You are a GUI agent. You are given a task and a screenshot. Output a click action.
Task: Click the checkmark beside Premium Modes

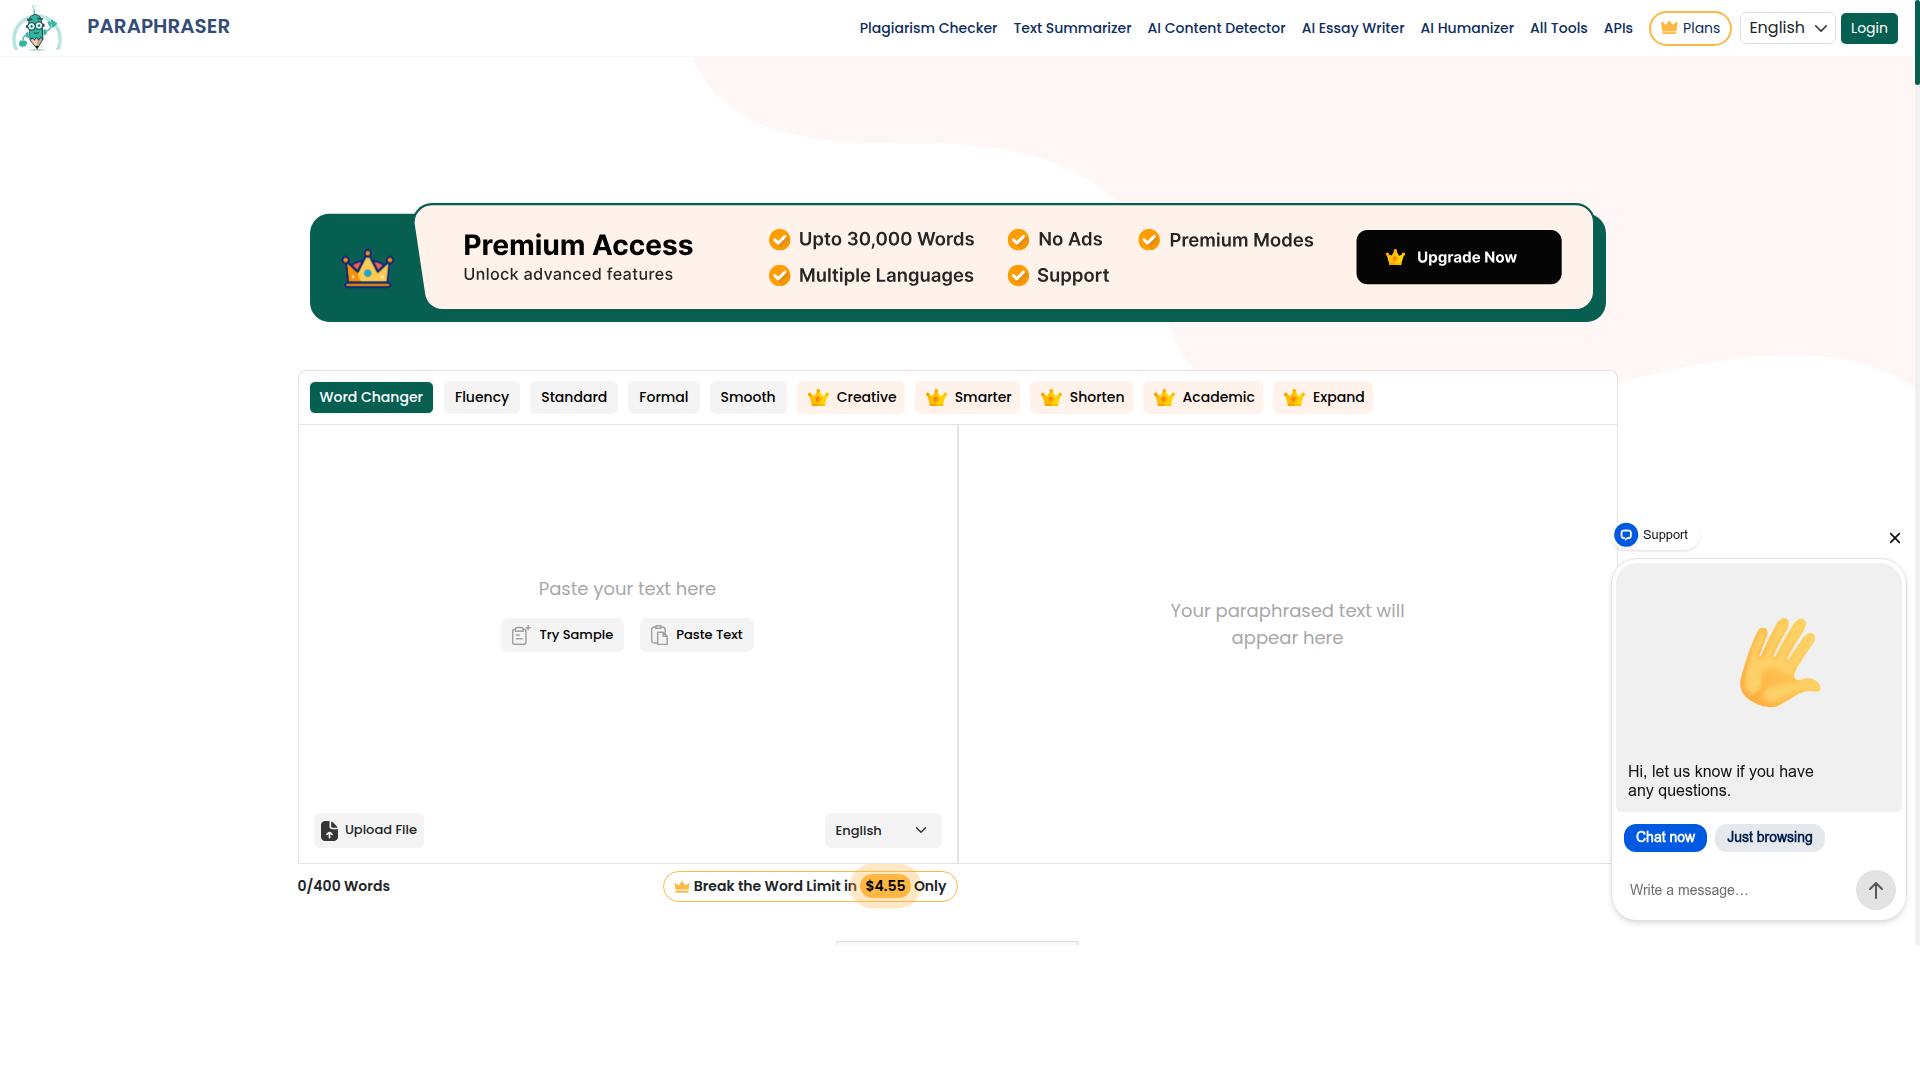coord(1149,240)
